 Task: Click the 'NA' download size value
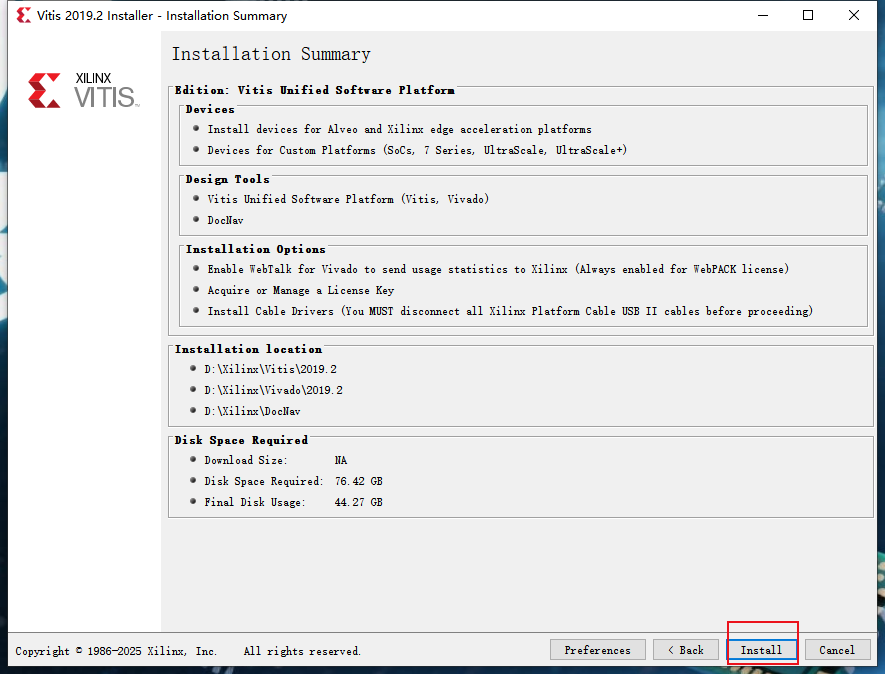pyautogui.click(x=340, y=460)
